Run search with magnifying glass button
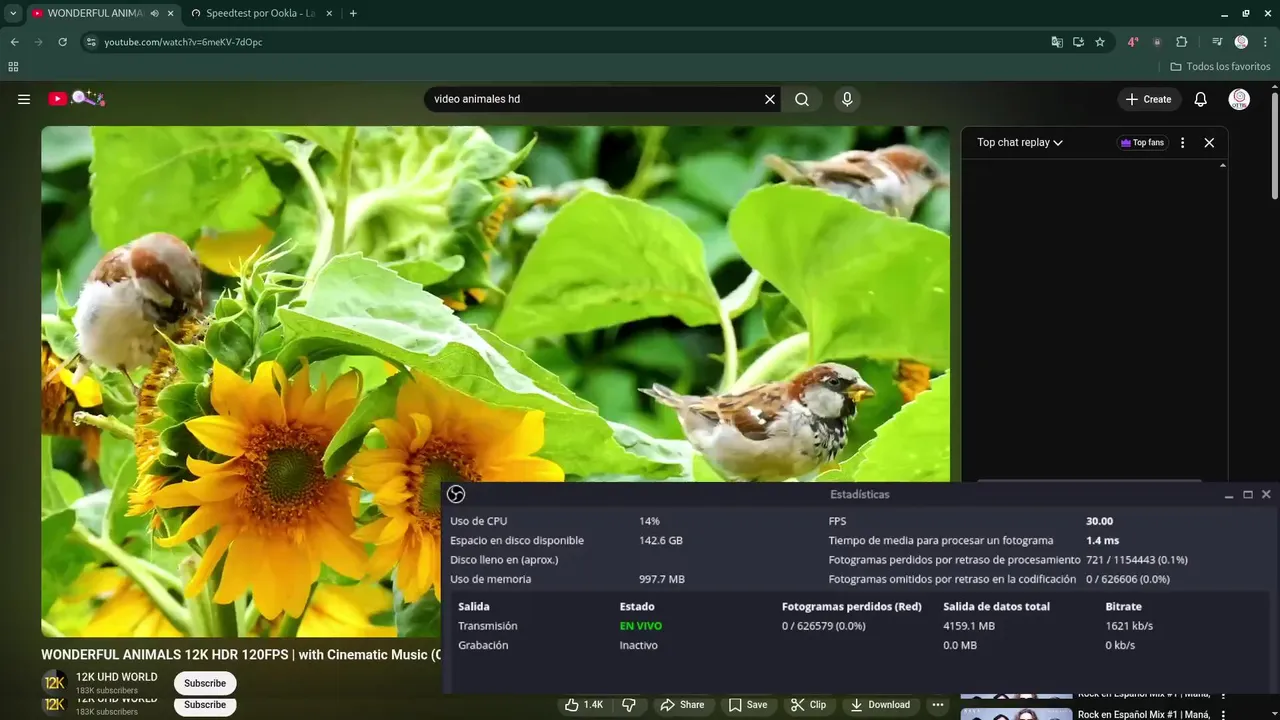 (x=802, y=99)
